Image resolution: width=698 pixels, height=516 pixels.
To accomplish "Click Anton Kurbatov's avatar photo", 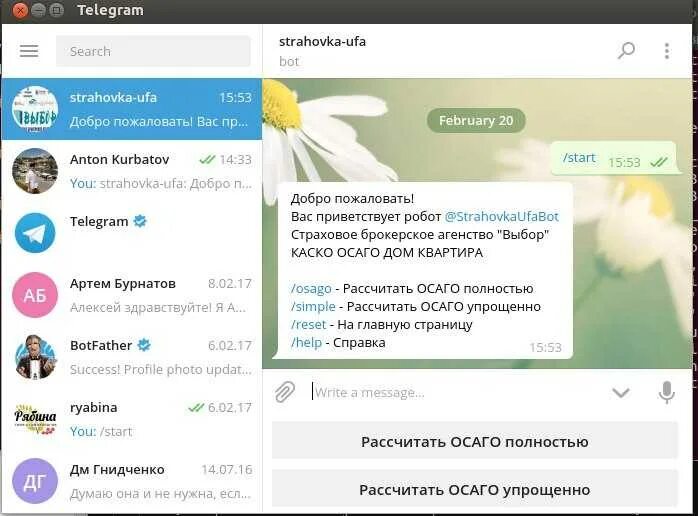I will click(x=35, y=171).
